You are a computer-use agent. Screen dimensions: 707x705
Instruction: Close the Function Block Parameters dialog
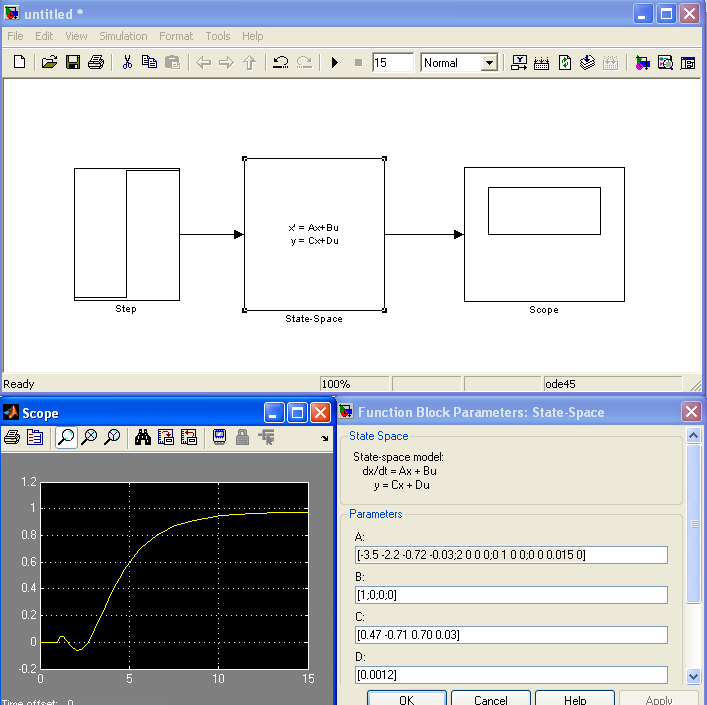(691, 412)
